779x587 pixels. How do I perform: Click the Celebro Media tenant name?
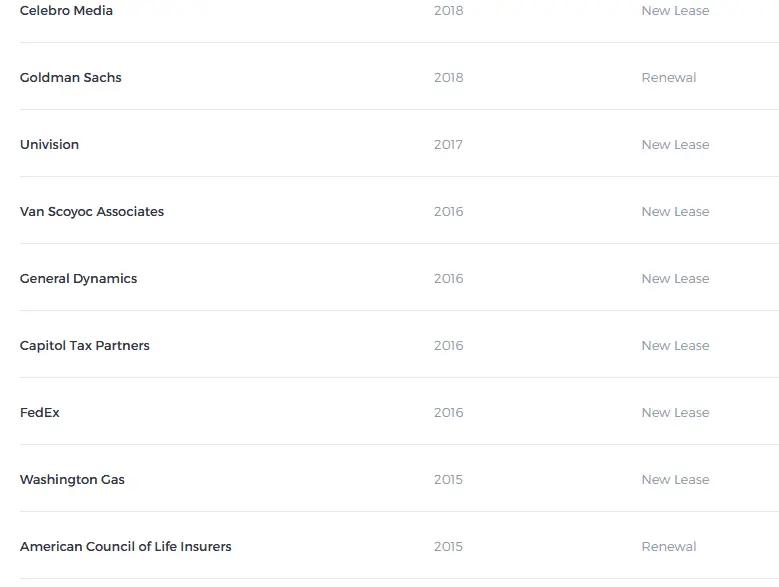[66, 11]
